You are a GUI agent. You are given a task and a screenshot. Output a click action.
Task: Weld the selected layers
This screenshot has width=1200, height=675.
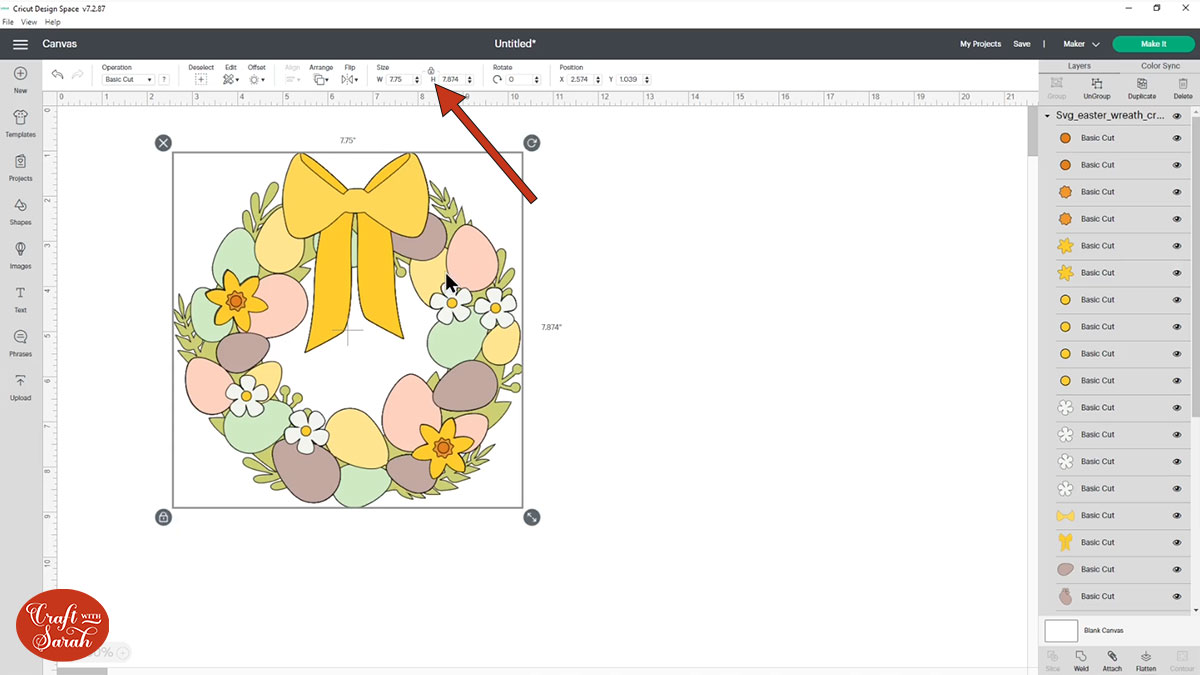click(x=1081, y=660)
